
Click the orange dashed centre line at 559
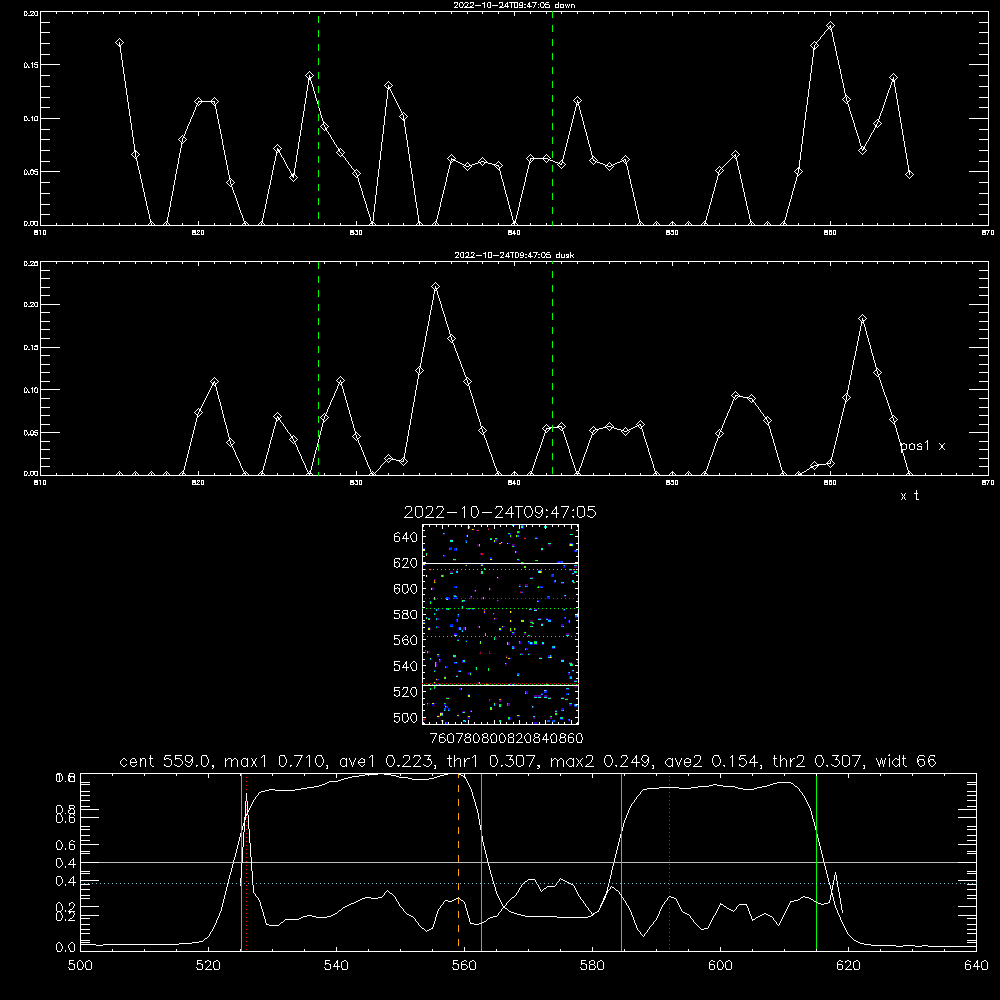pos(459,861)
